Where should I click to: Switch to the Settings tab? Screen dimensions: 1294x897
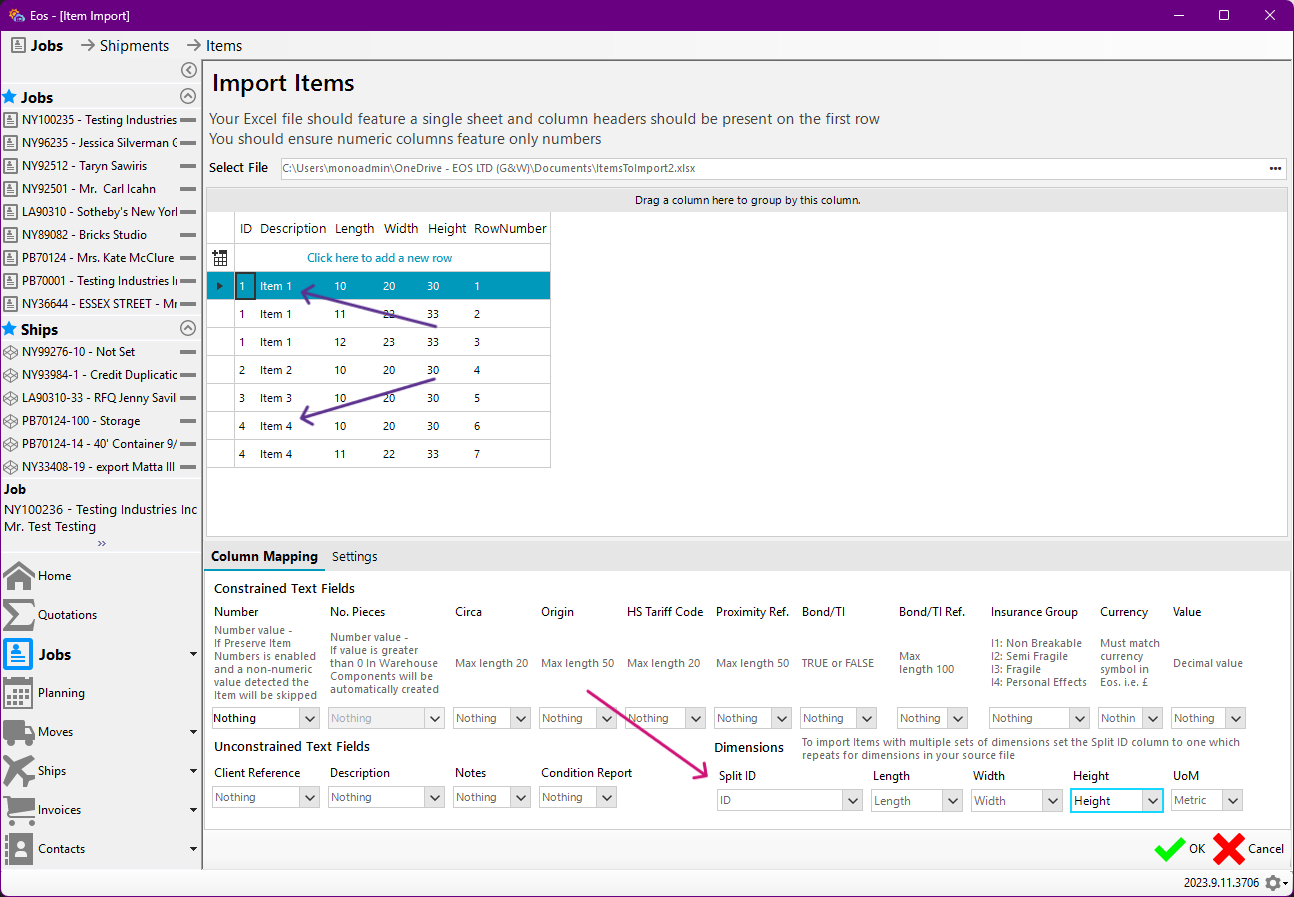coord(354,557)
